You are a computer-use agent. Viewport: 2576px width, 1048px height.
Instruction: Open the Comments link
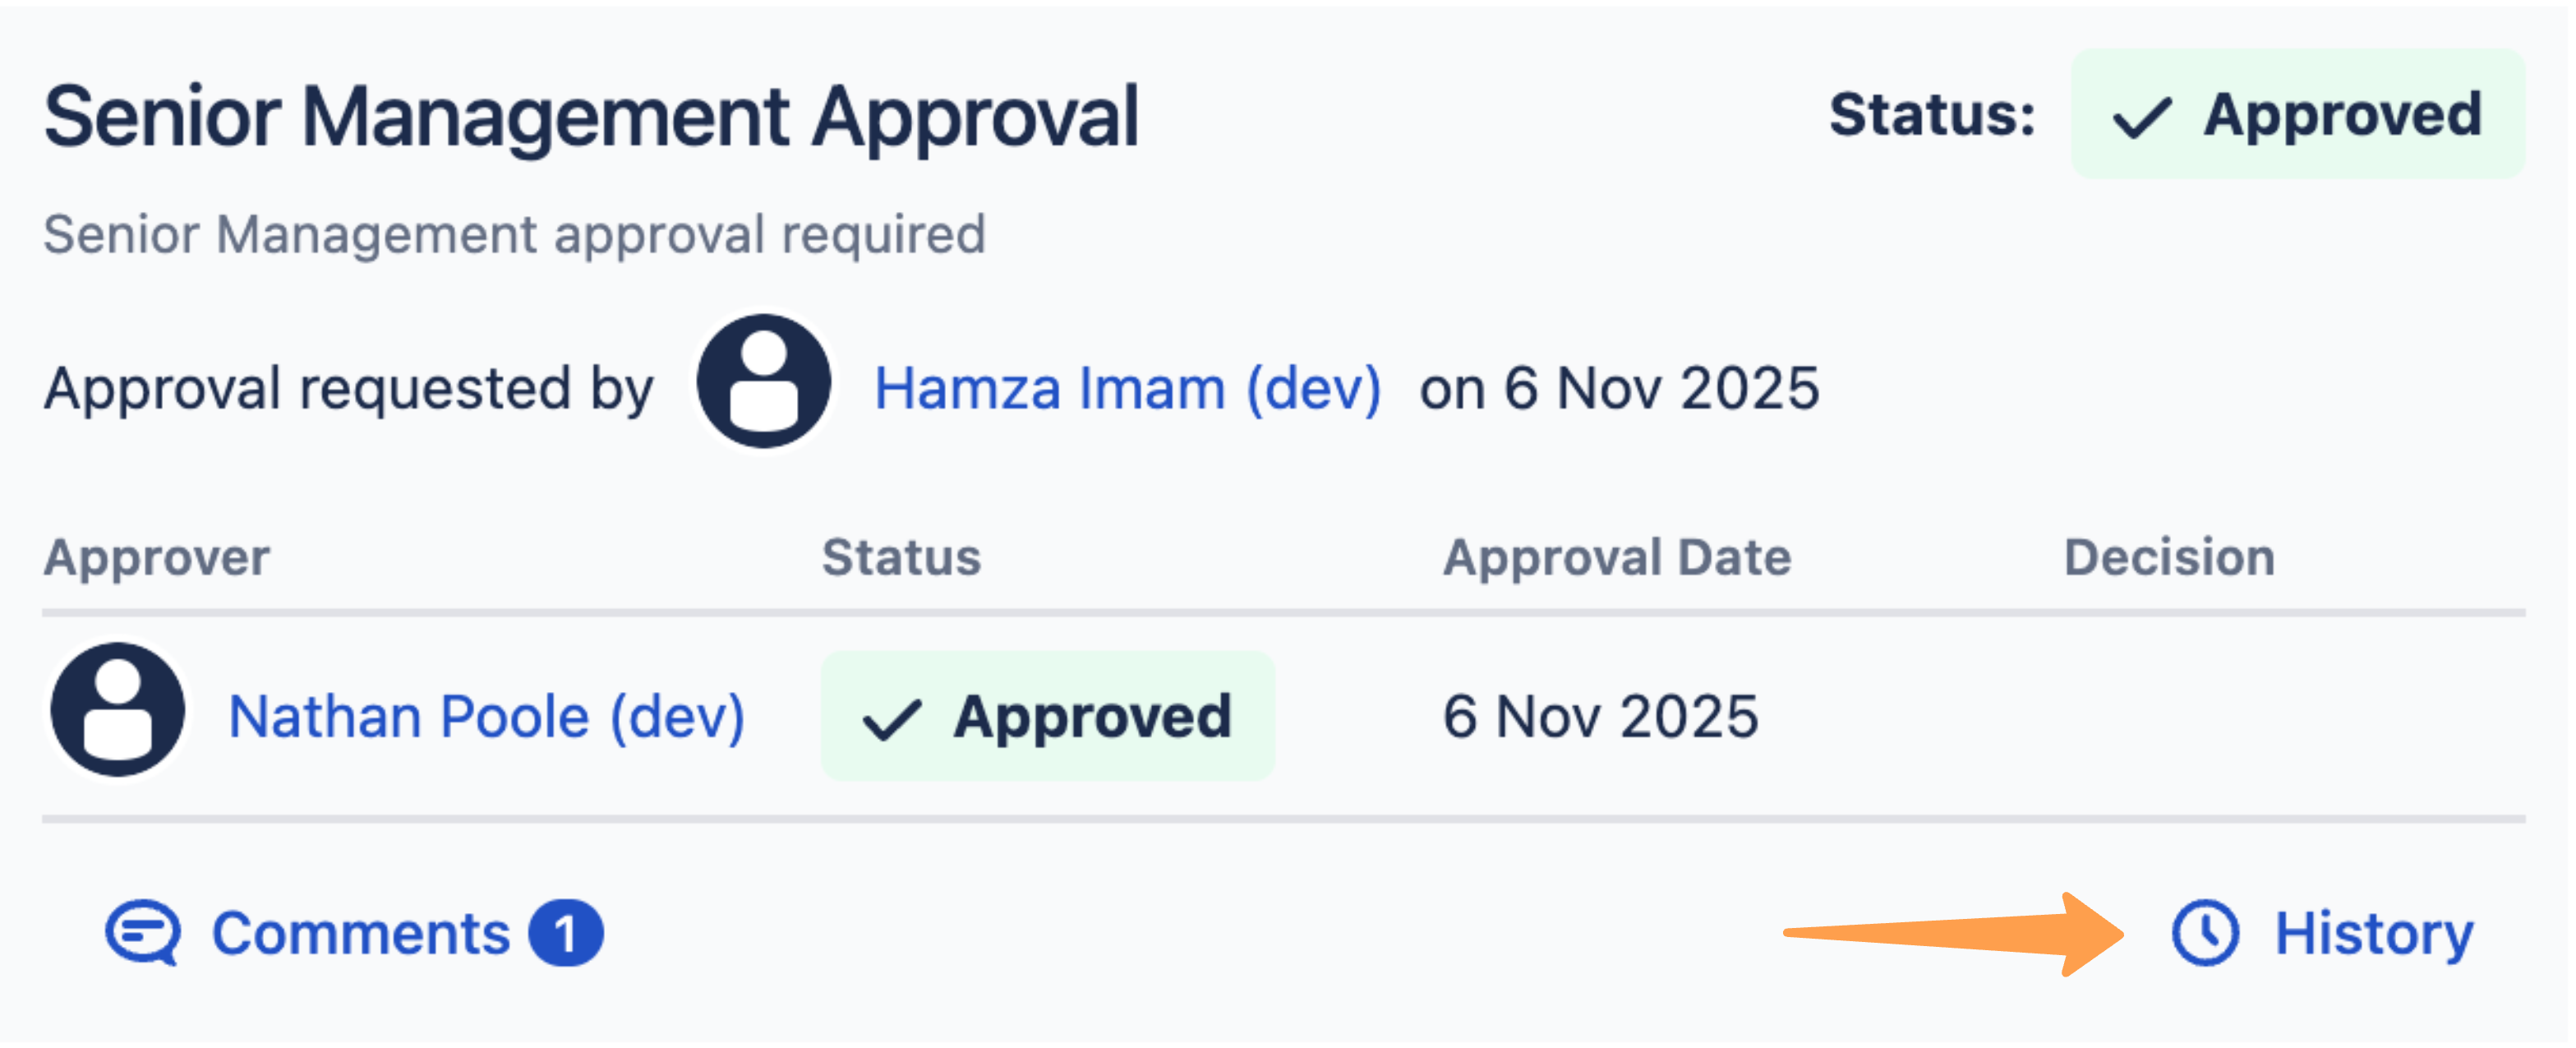coord(361,933)
